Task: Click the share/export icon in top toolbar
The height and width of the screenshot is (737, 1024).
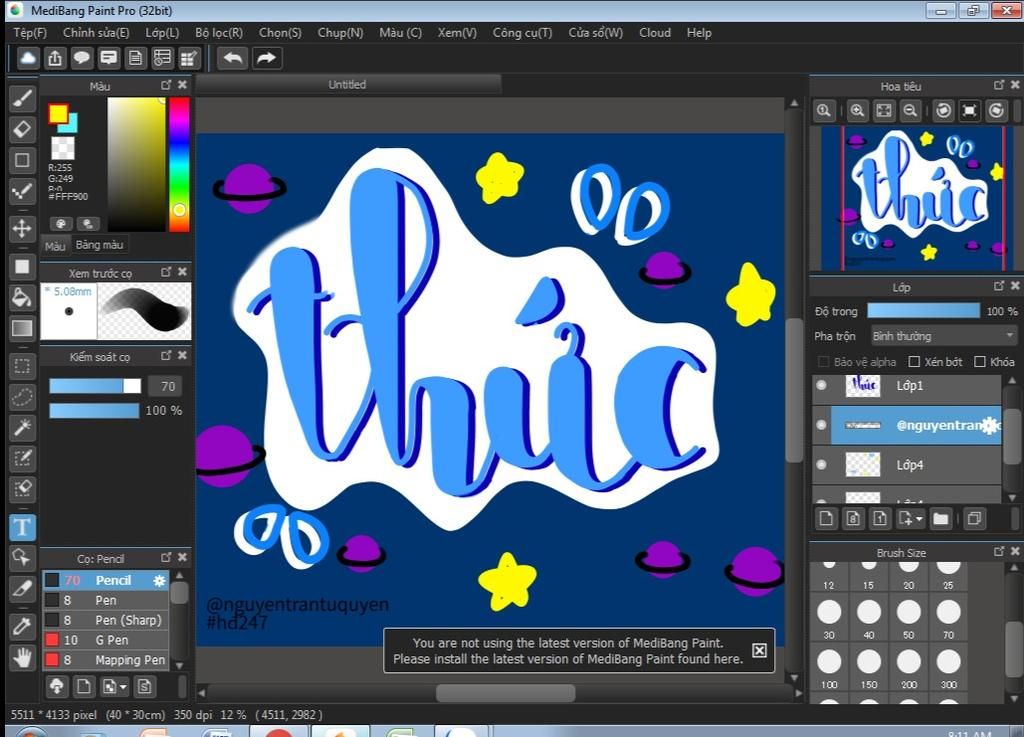Action: click(x=55, y=58)
